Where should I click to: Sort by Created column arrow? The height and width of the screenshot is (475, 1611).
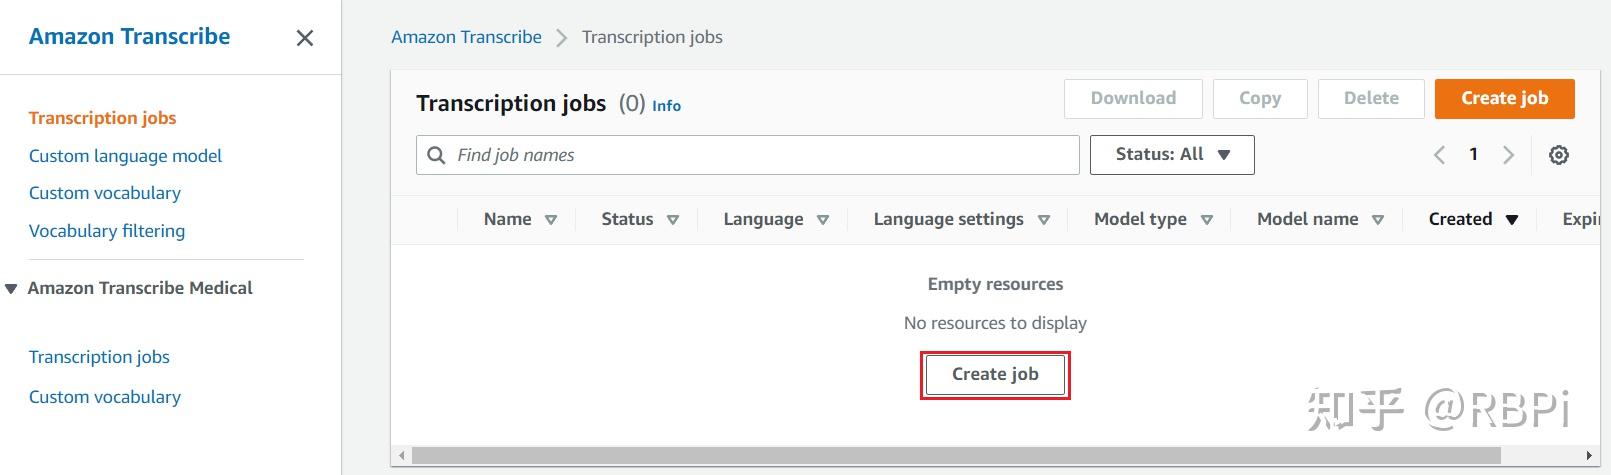[1512, 220]
